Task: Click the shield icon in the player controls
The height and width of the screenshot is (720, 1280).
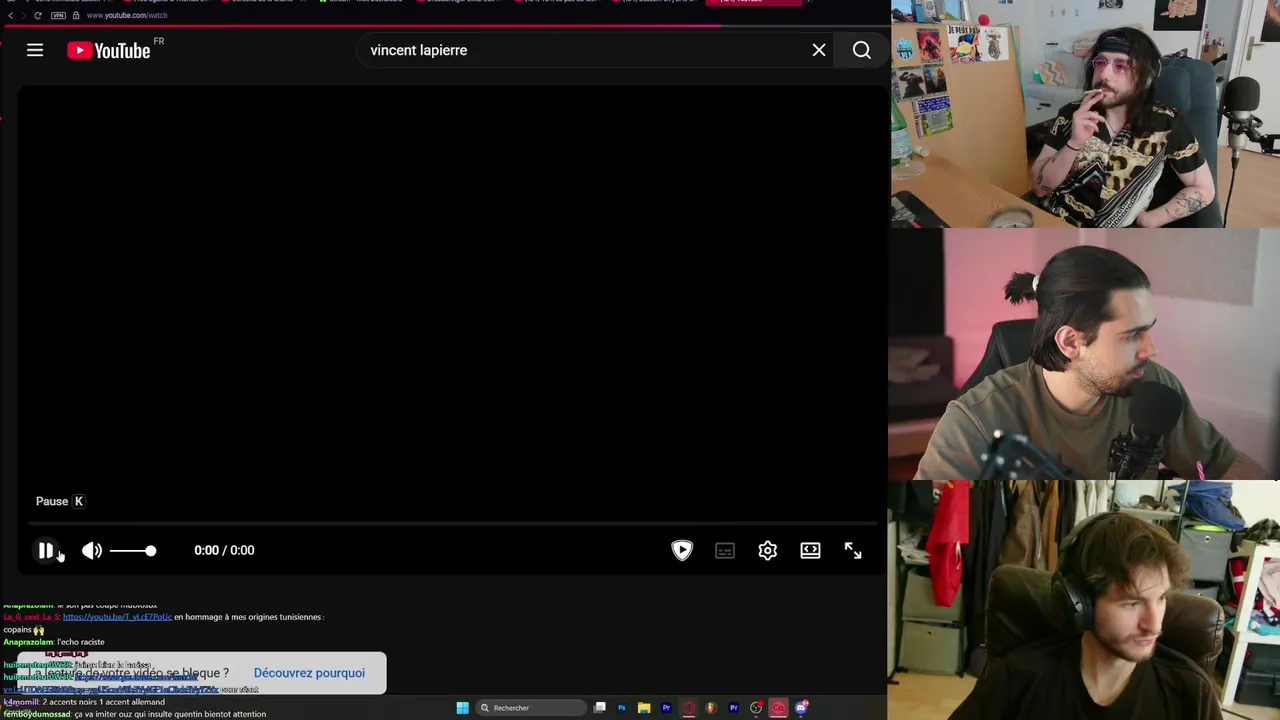Action: tap(682, 550)
